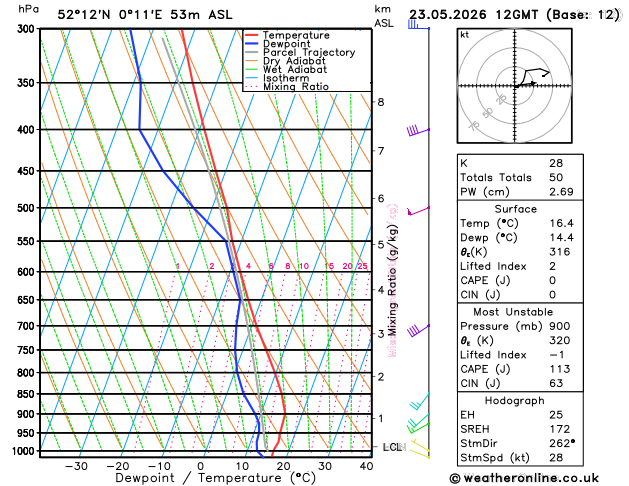Select the 'Dry Adiabat' legend label
Image resolution: width=629 pixels, height=486 pixels.
[x=294, y=61]
